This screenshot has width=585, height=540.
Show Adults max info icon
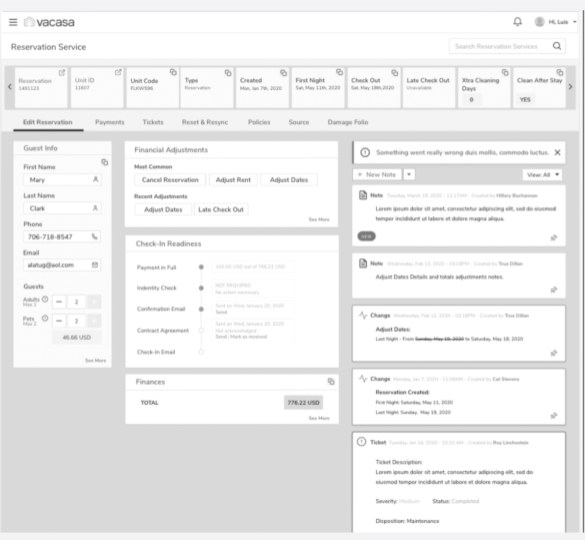[x=45, y=299]
